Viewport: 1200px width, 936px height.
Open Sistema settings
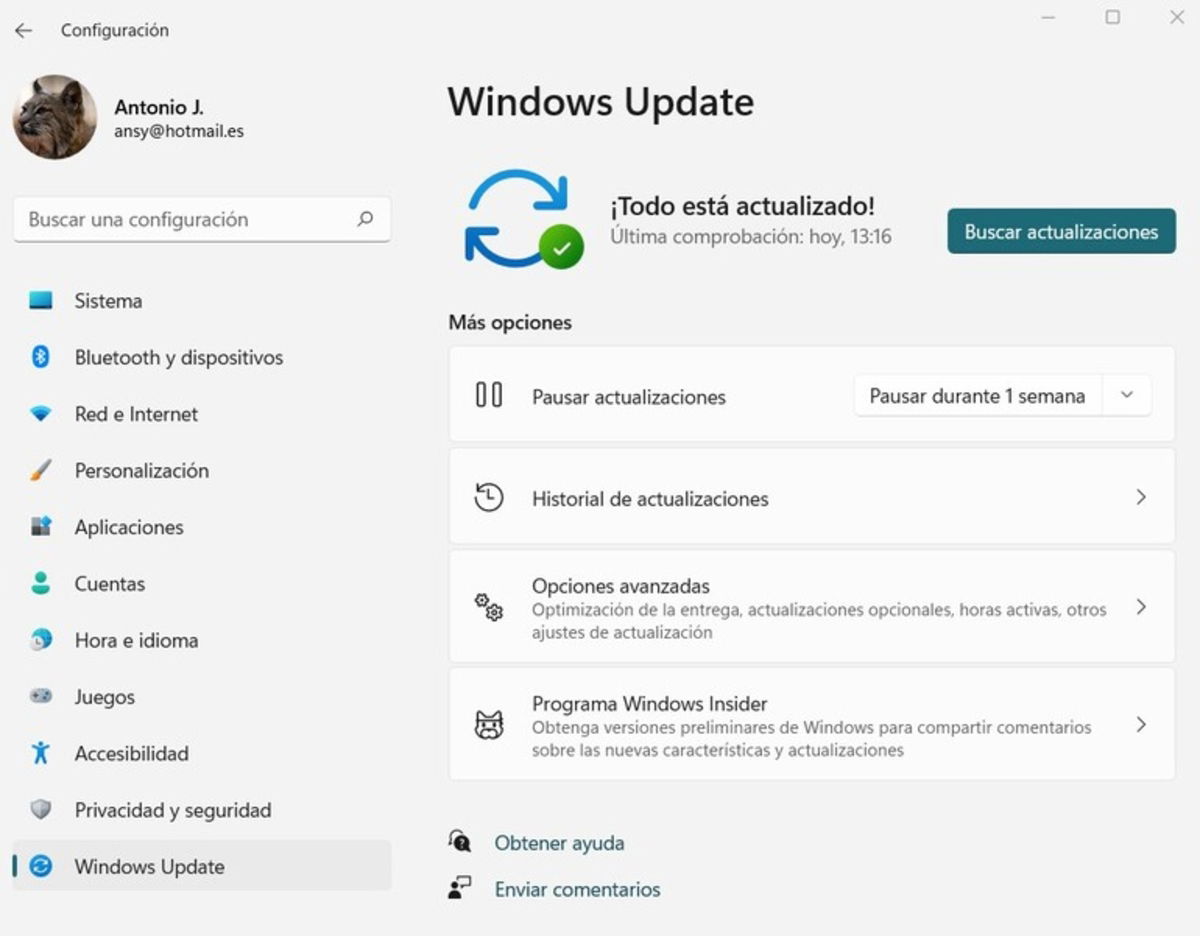(x=202, y=301)
